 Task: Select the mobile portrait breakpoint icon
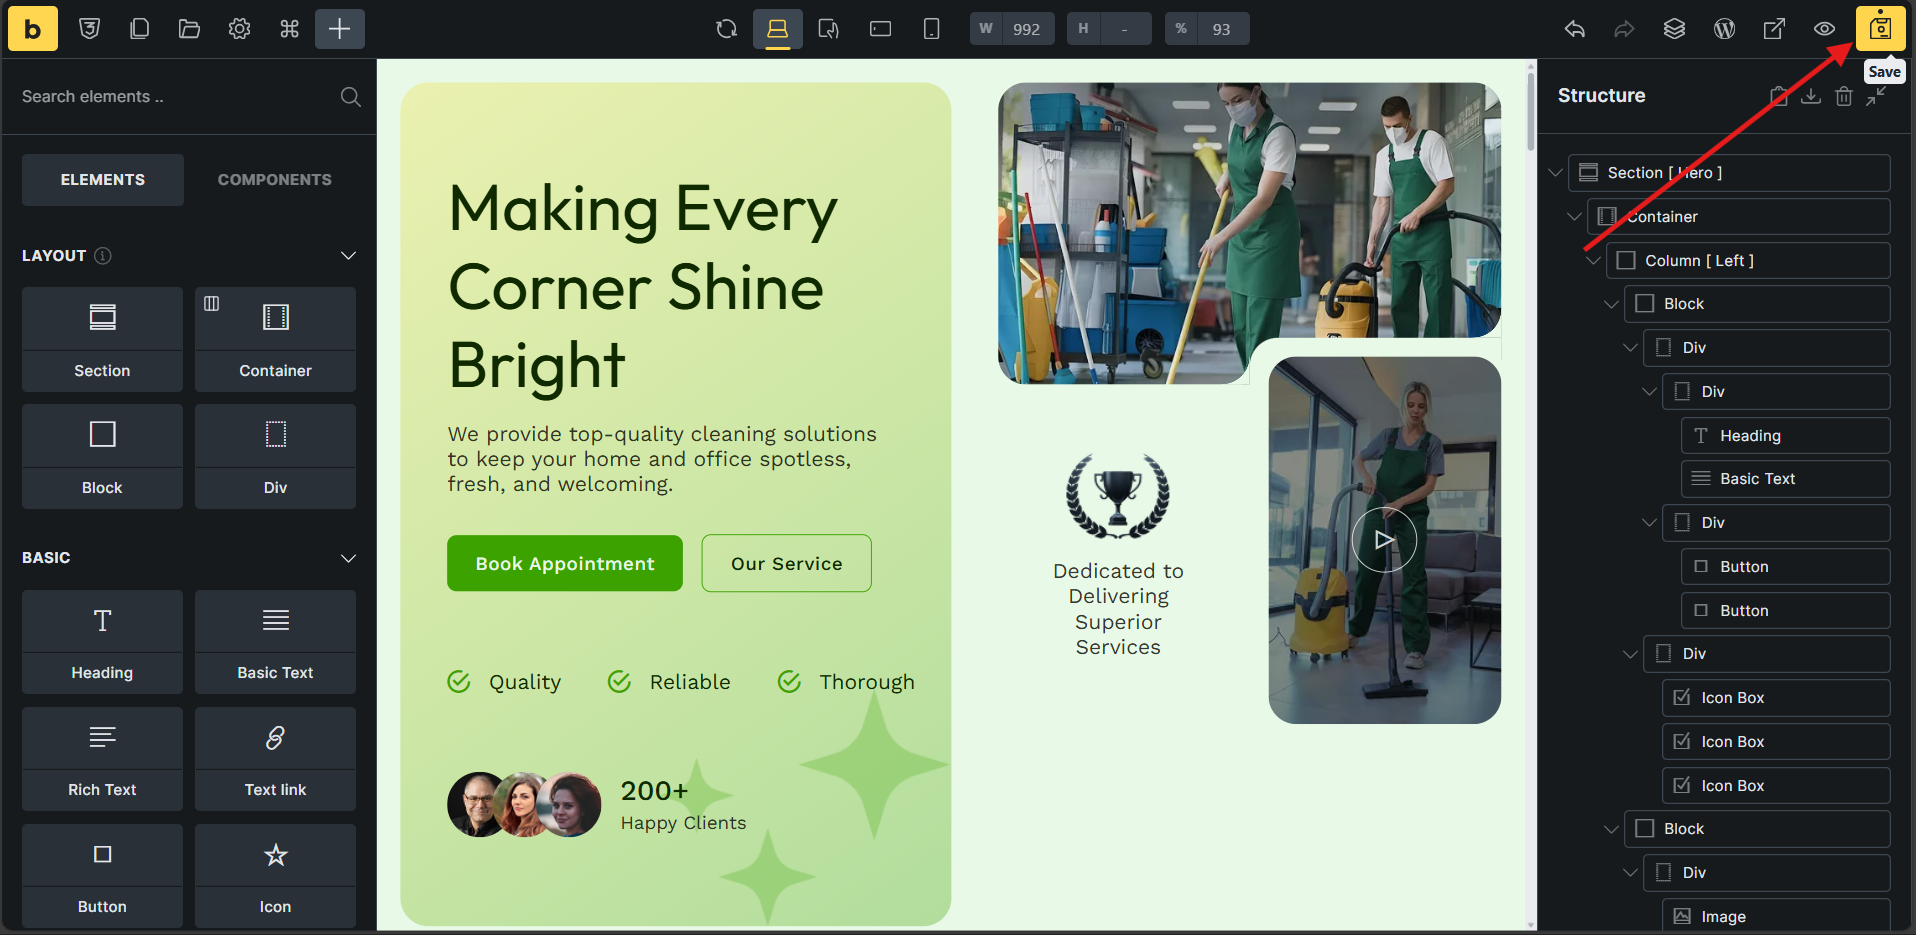(932, 29)
